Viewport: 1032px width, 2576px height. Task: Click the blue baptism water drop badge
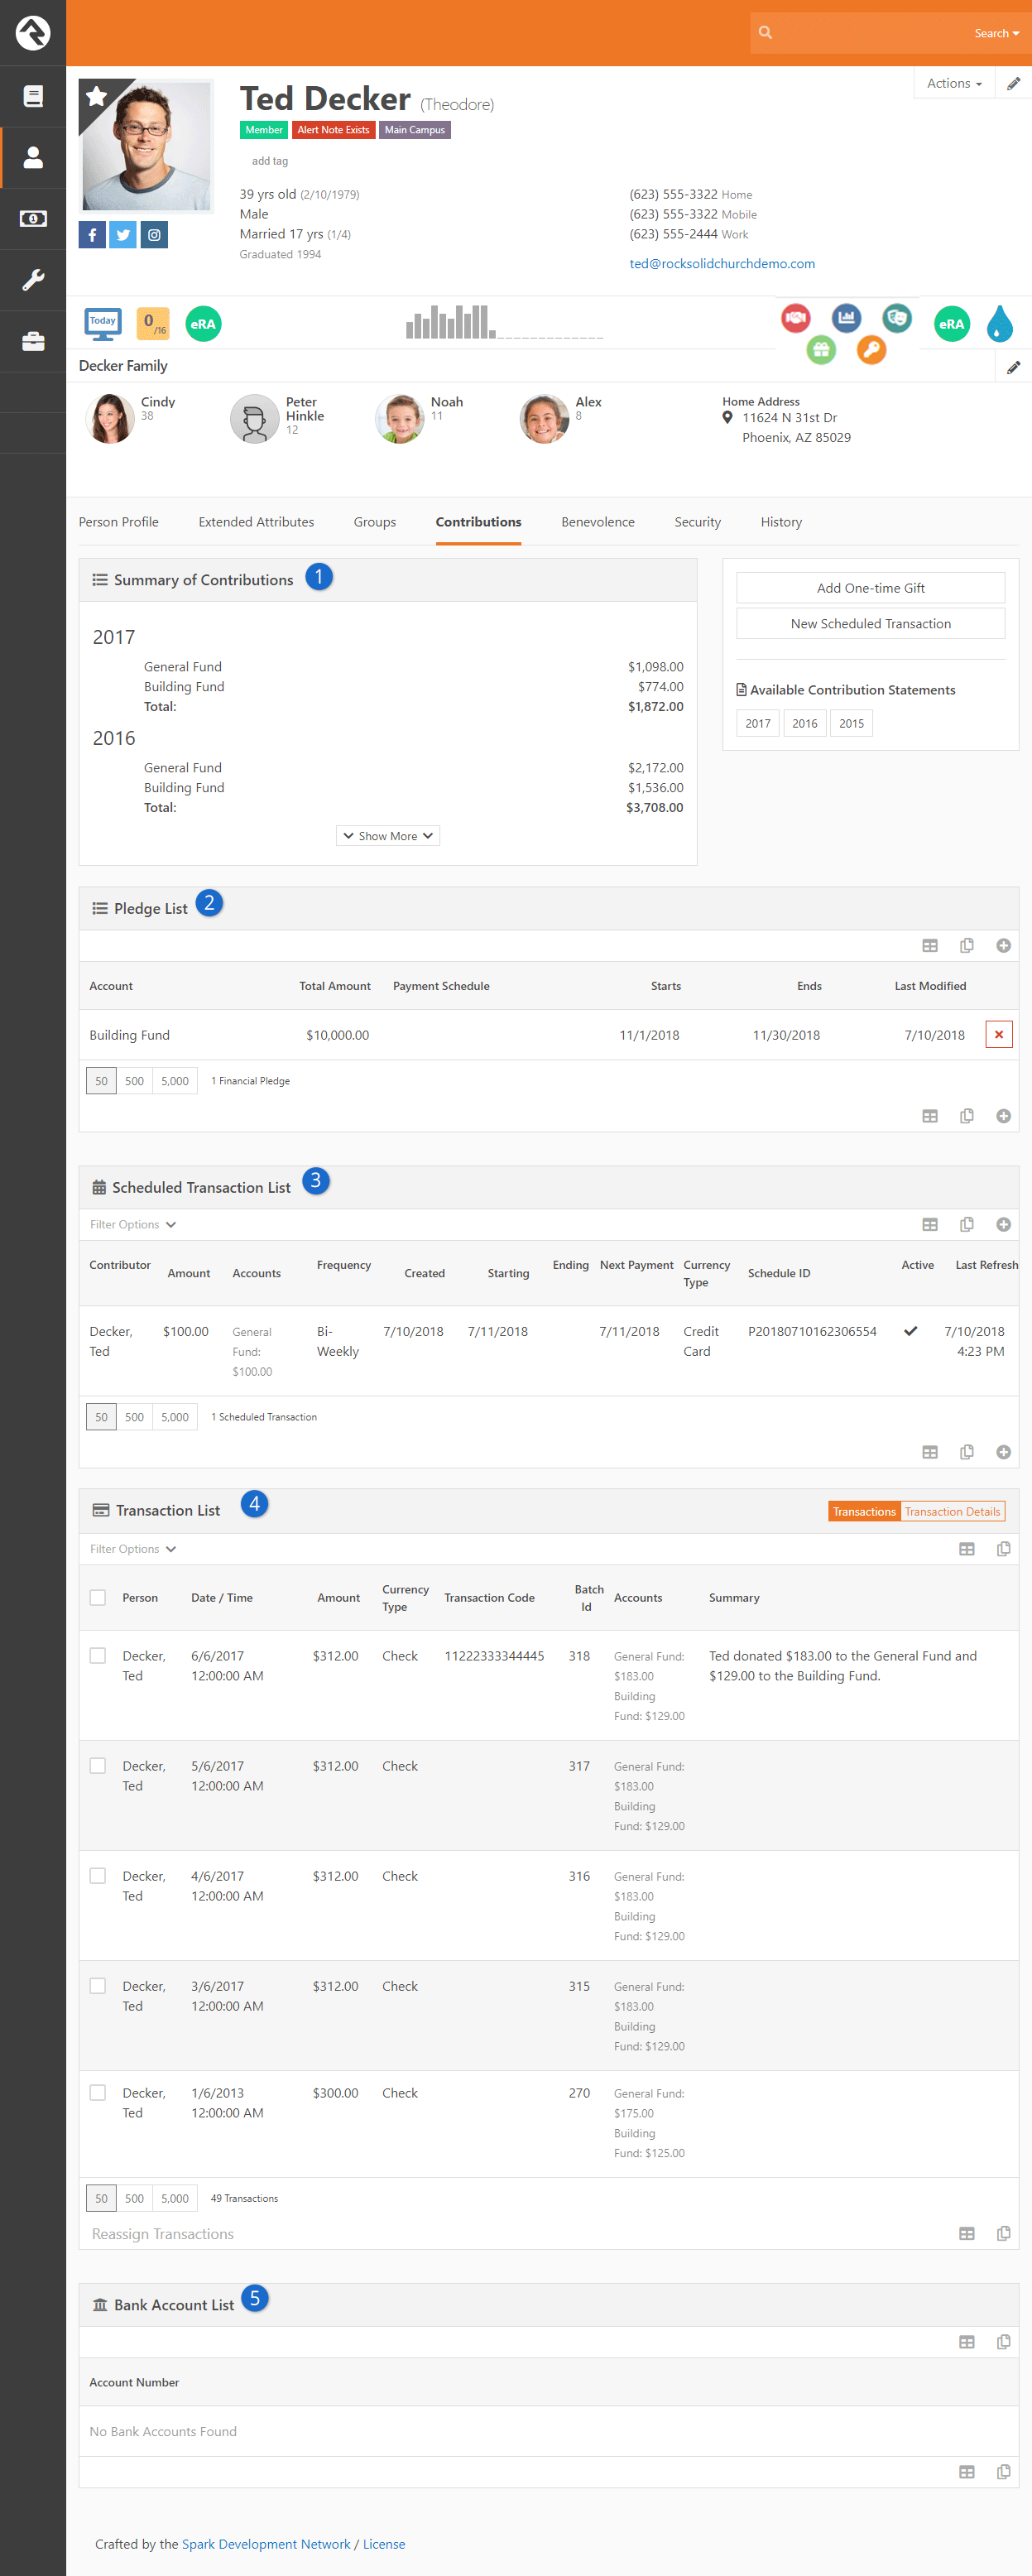pos(999,323)
